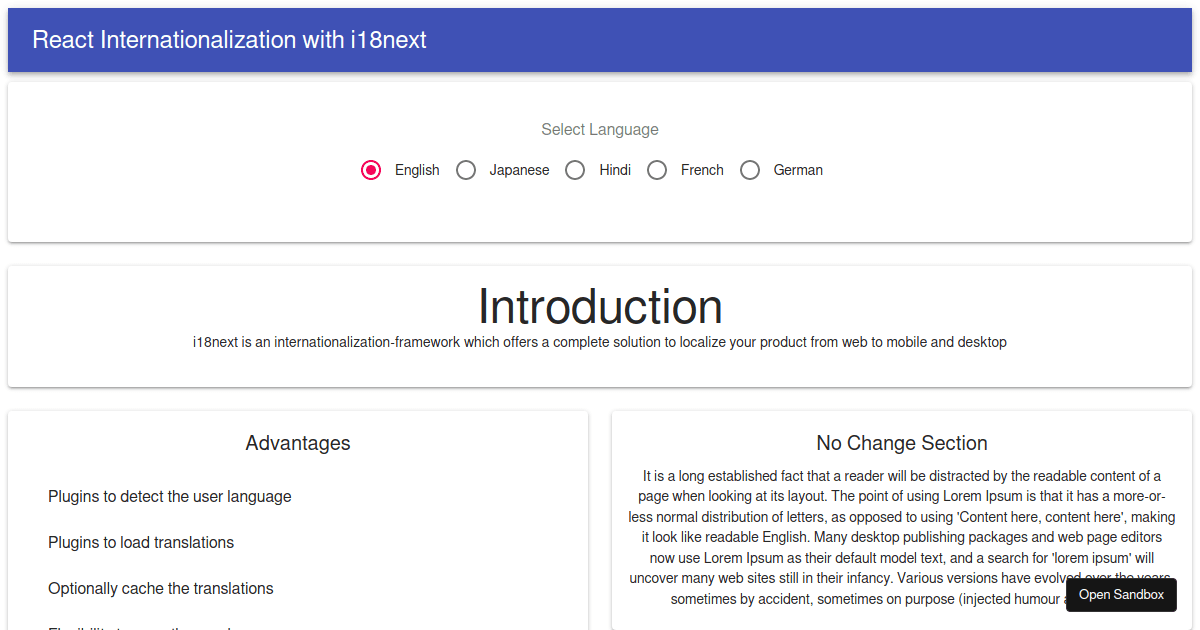Viewport: 1200px width, 630px height.
Task: Click the No Change Section heading
Action: (x=901, y=443)
